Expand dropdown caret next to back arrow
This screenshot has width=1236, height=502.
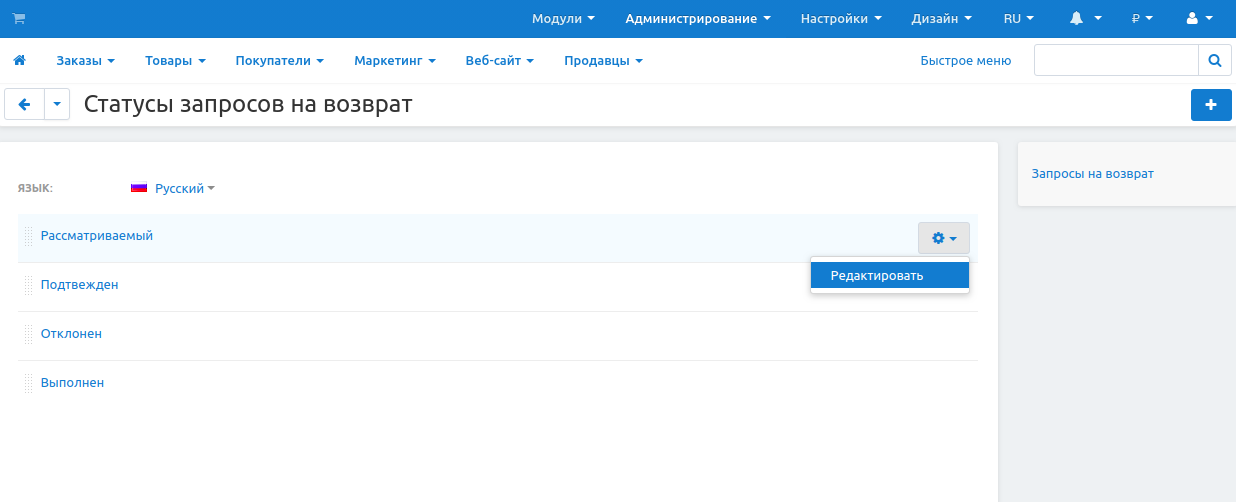tap(57, 105)
